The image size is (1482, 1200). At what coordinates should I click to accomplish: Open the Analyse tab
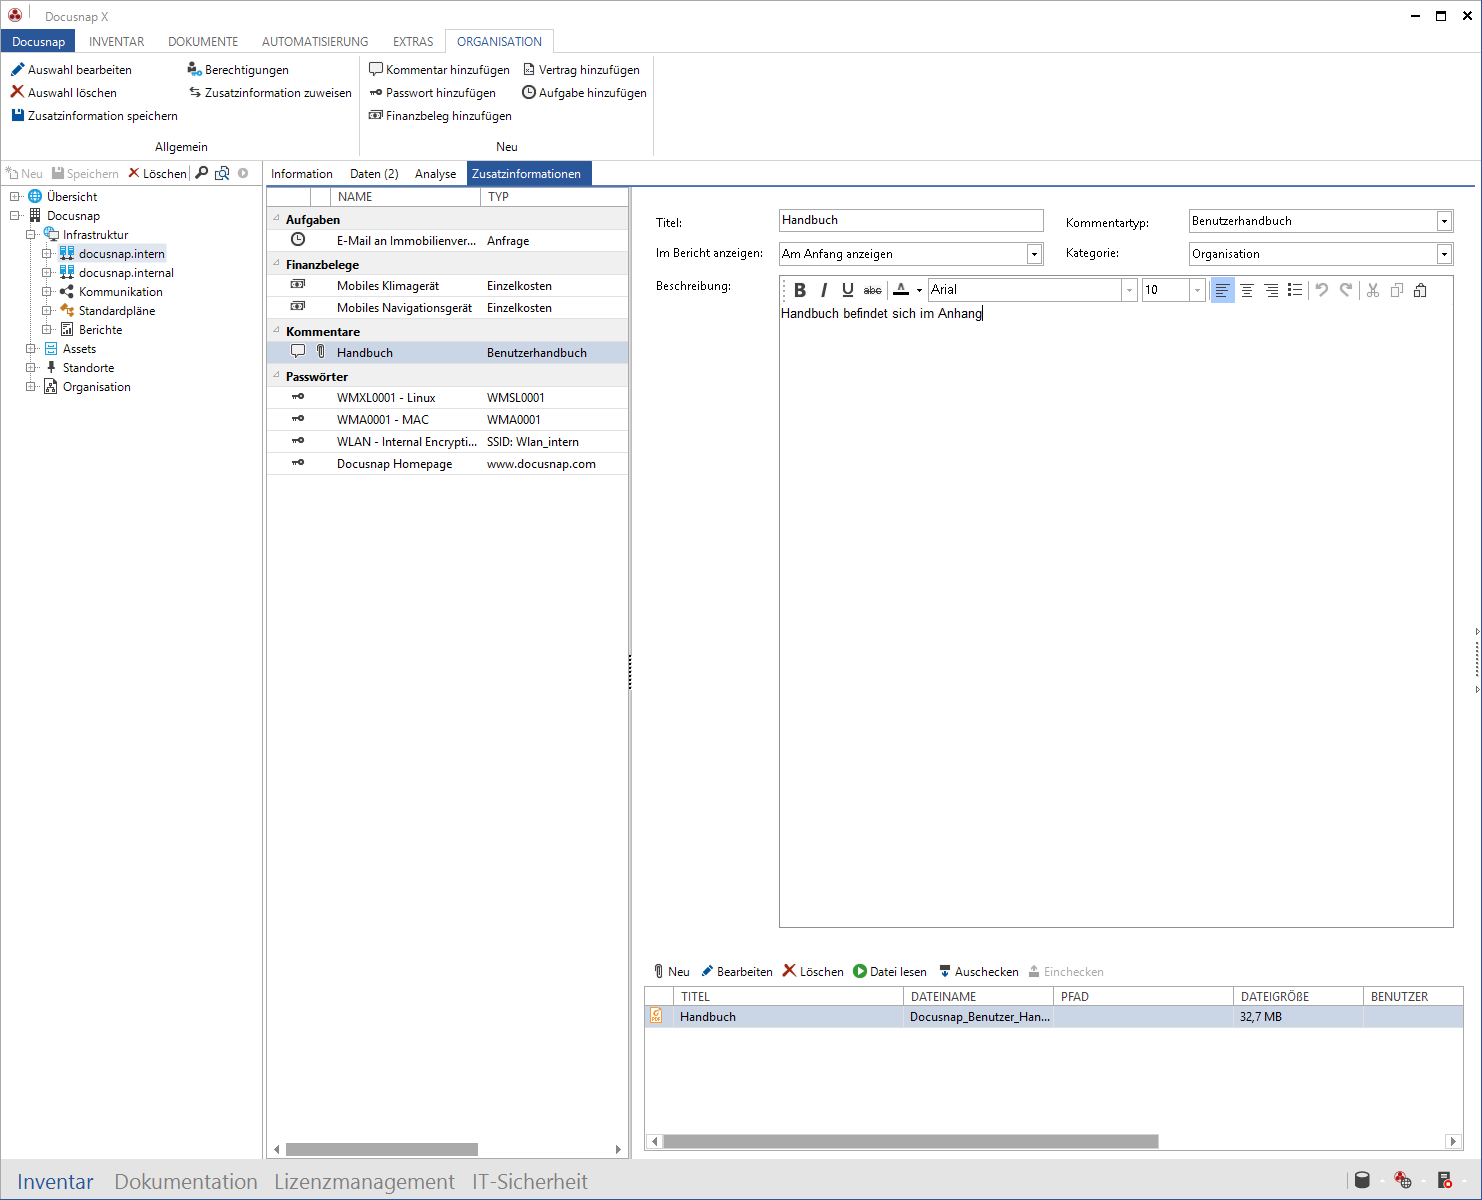pos(435,174)
